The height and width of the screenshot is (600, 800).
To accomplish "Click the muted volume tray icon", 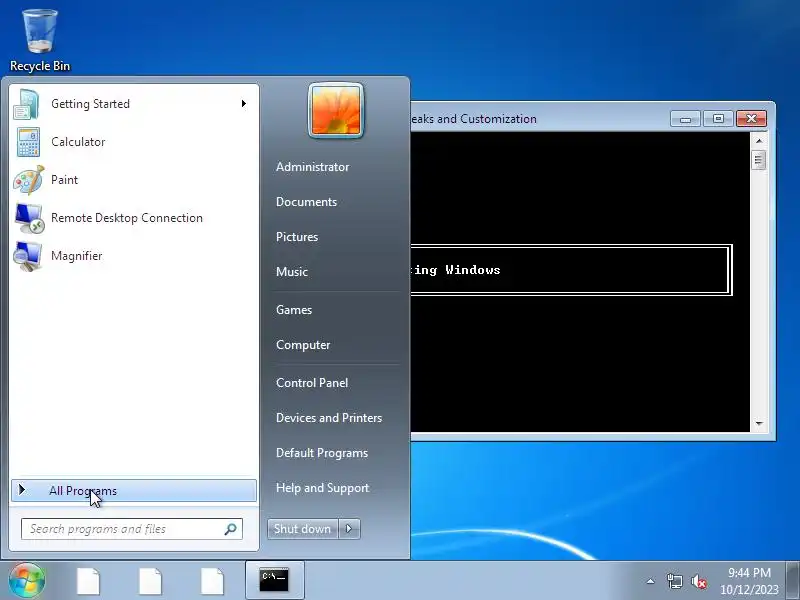I will pyautogui.click(x=698, y=581).
